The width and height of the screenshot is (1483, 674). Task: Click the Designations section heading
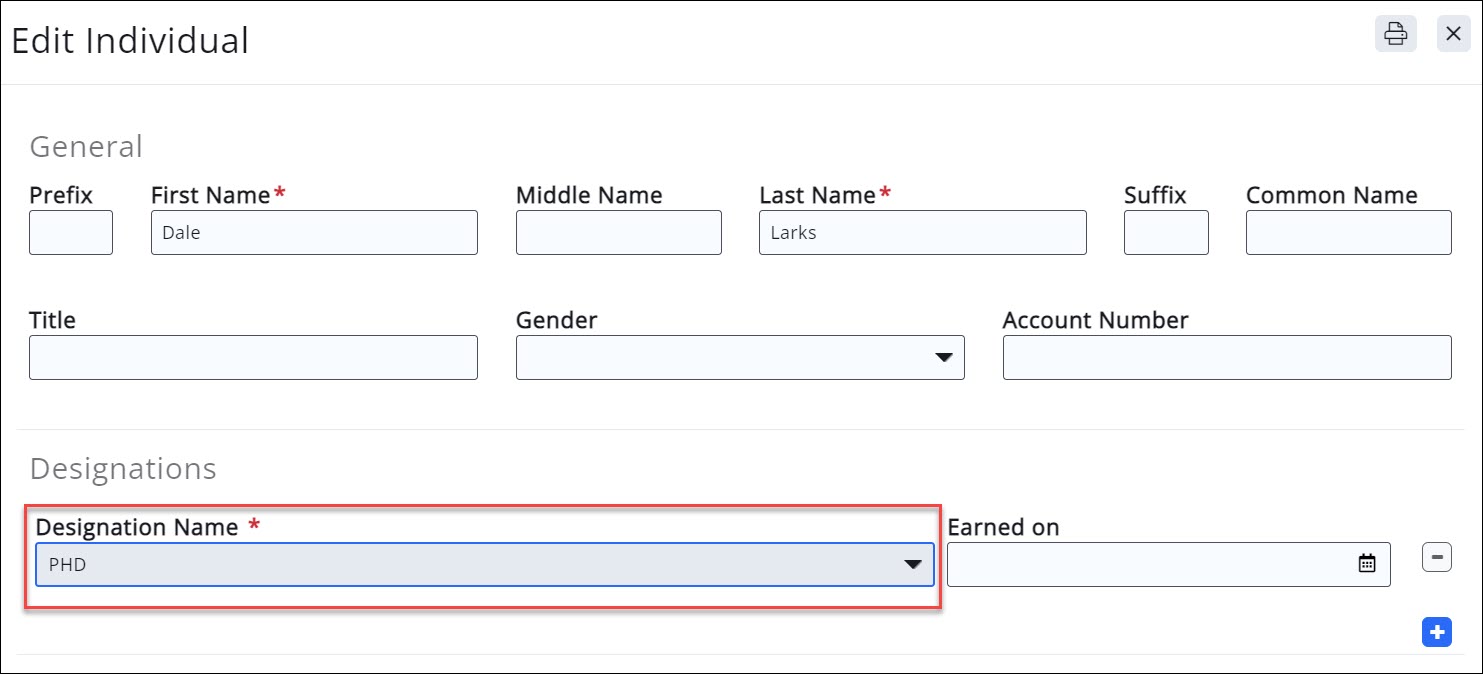(123, 469)
